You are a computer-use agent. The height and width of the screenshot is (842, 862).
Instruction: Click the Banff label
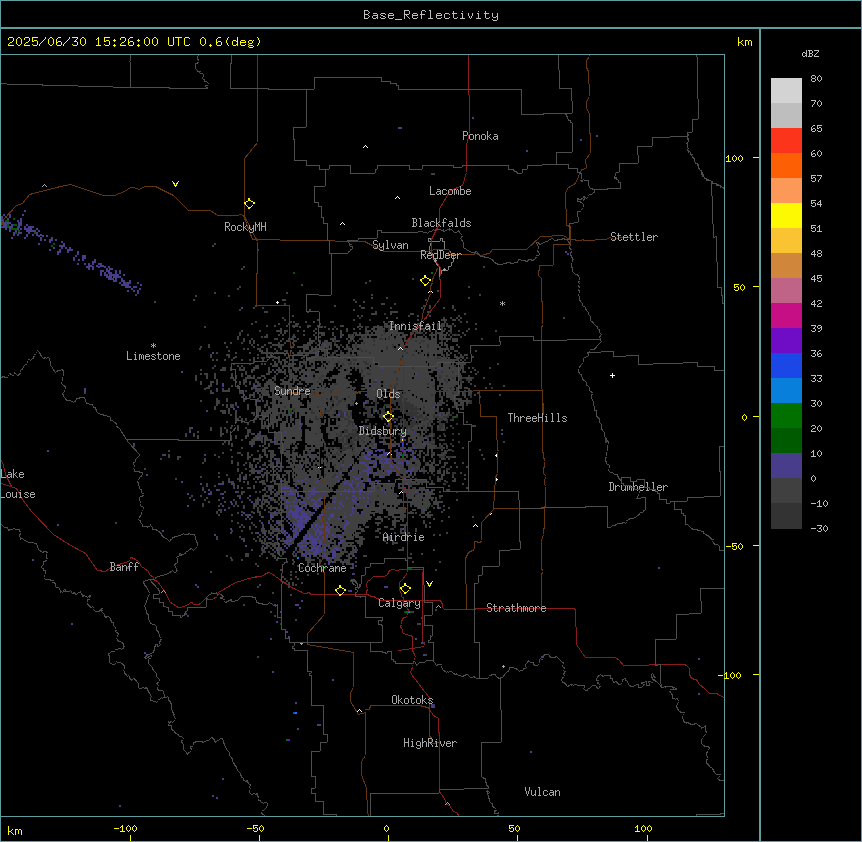tap(124, 567)
